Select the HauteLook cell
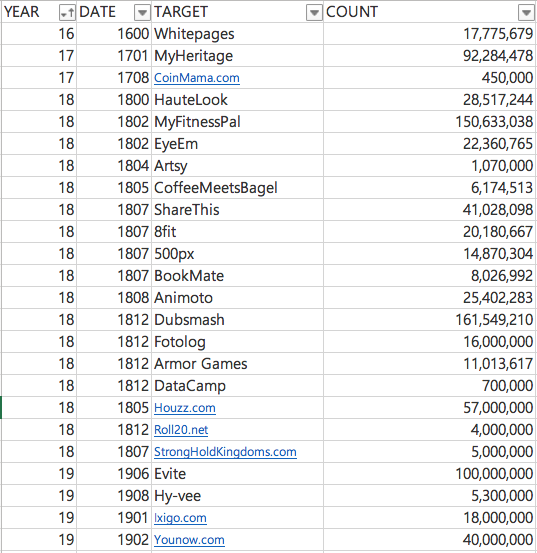 (238, 100)
